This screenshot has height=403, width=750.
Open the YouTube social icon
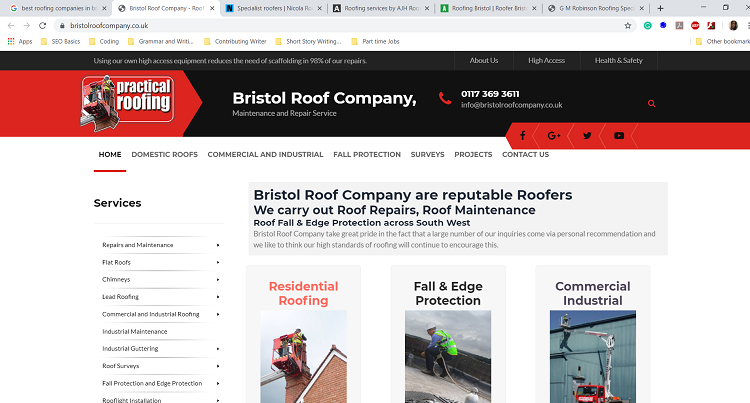tap(619, 136)
